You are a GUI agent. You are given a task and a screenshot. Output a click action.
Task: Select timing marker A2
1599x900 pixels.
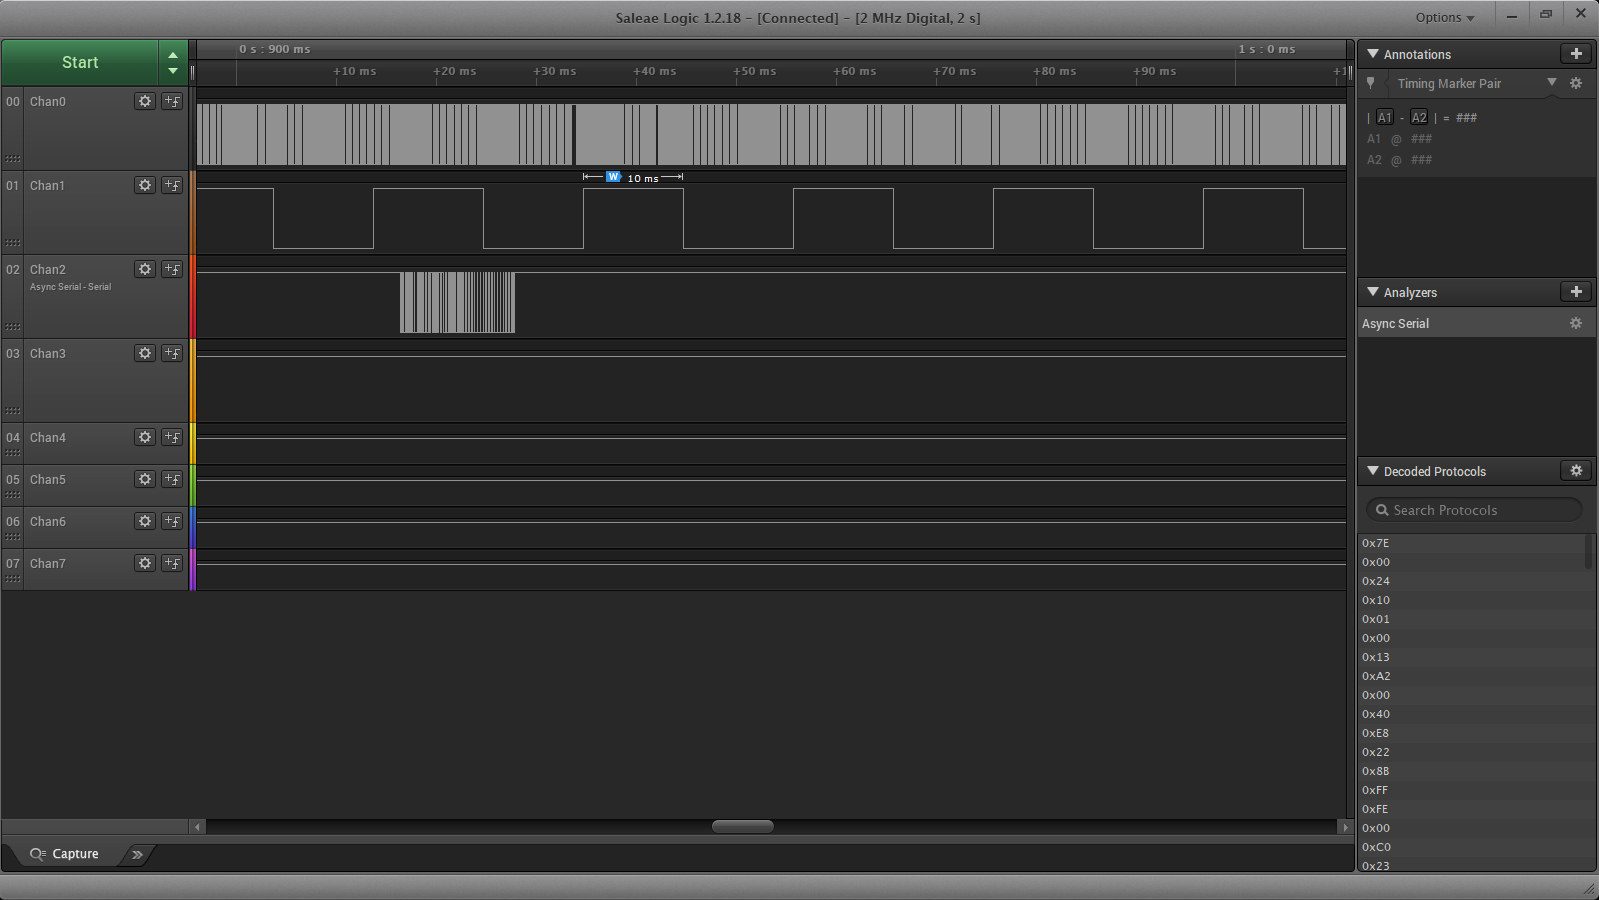(1419, 117)
